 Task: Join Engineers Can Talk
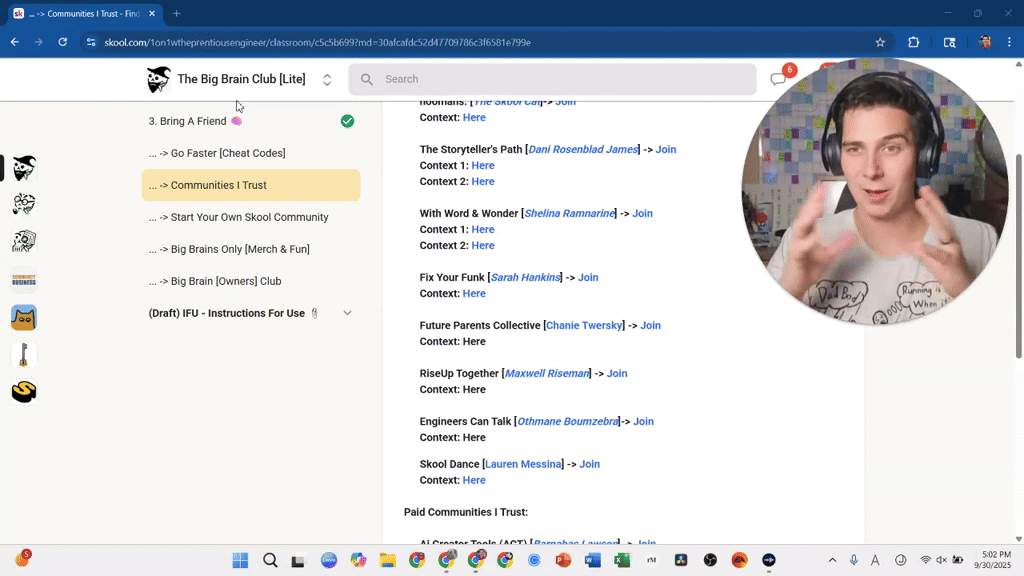click(643, 421)
